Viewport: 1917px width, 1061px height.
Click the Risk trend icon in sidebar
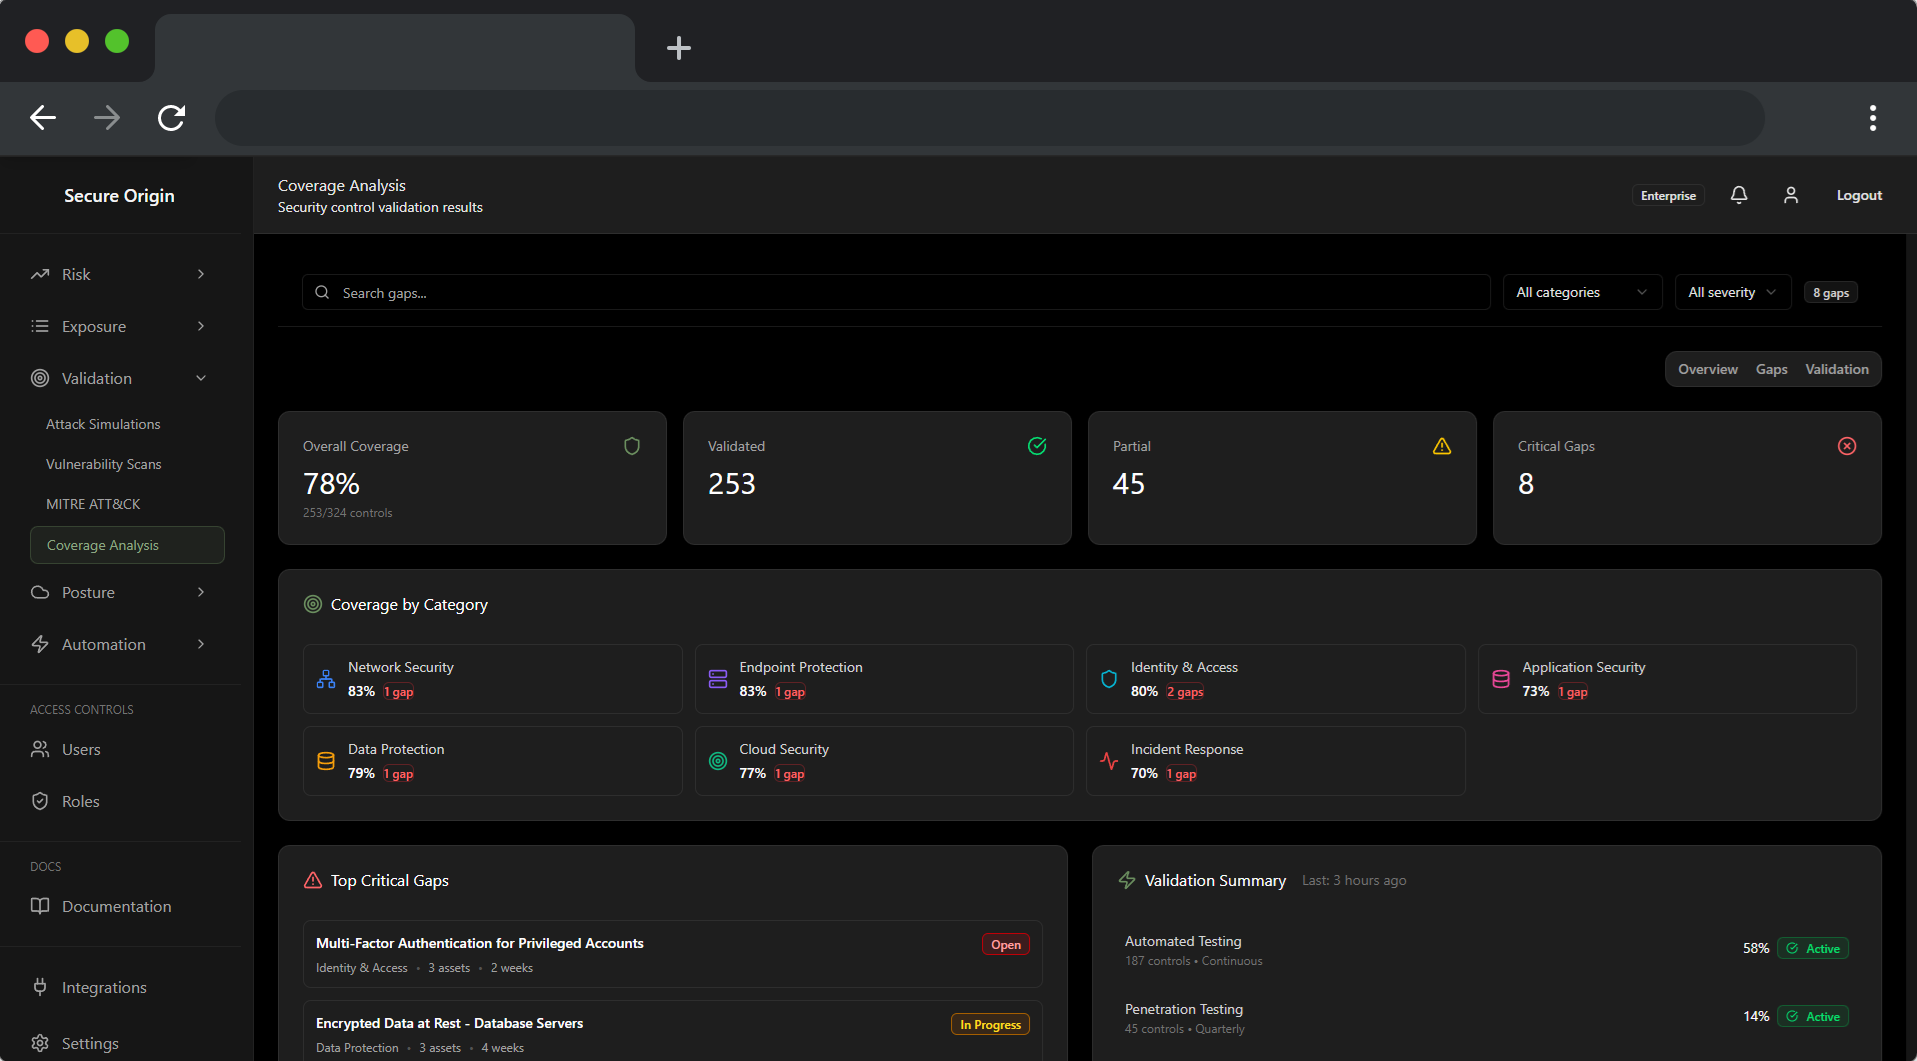40,274
